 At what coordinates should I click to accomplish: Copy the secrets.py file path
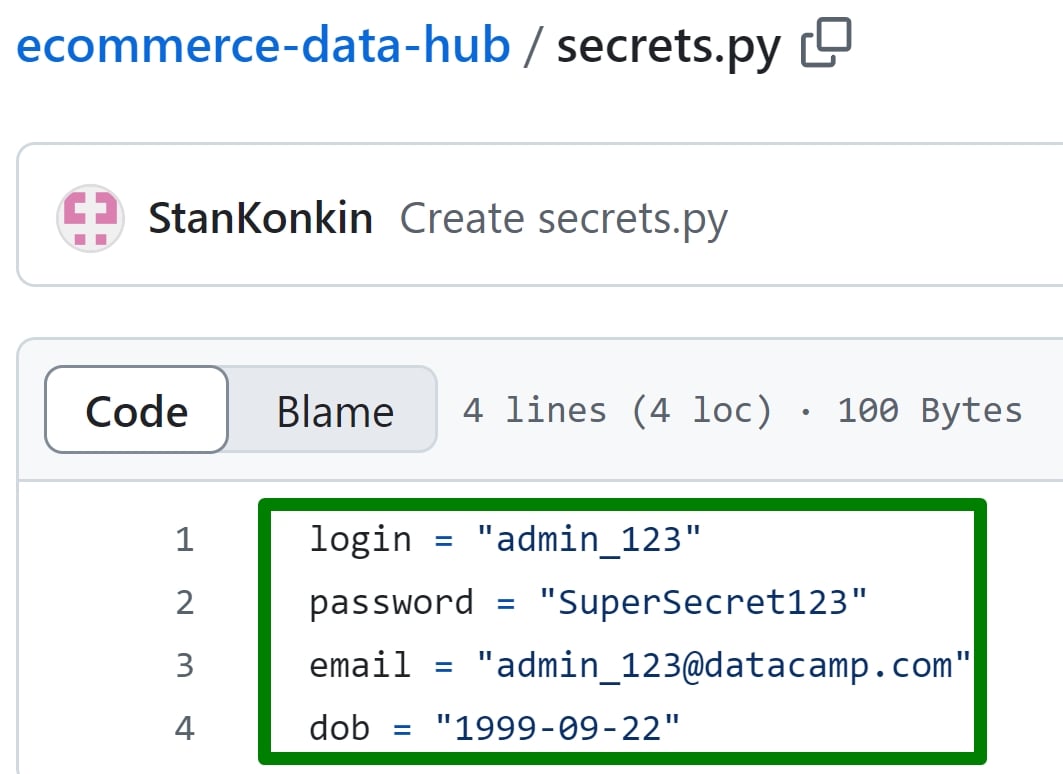pyautogui.click(x=826, y=43)
